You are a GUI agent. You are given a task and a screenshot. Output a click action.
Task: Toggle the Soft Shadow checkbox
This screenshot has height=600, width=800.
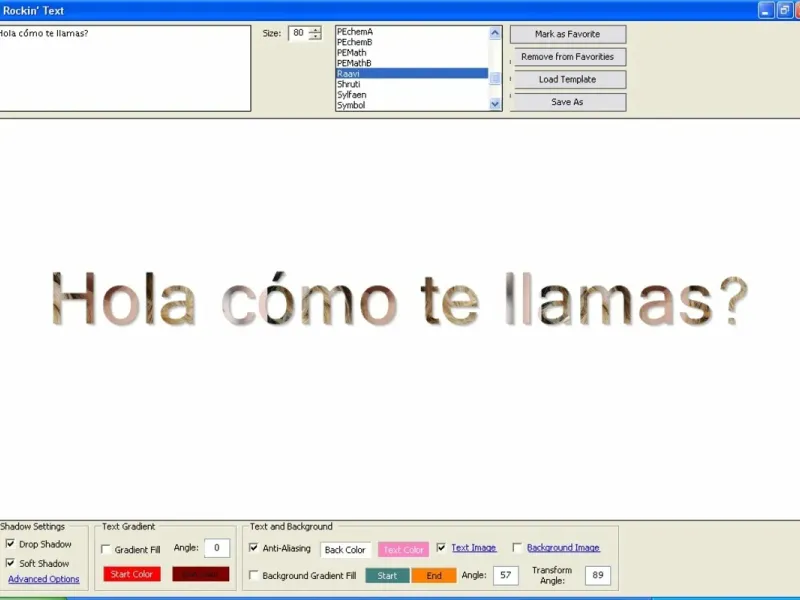point(10,563)
